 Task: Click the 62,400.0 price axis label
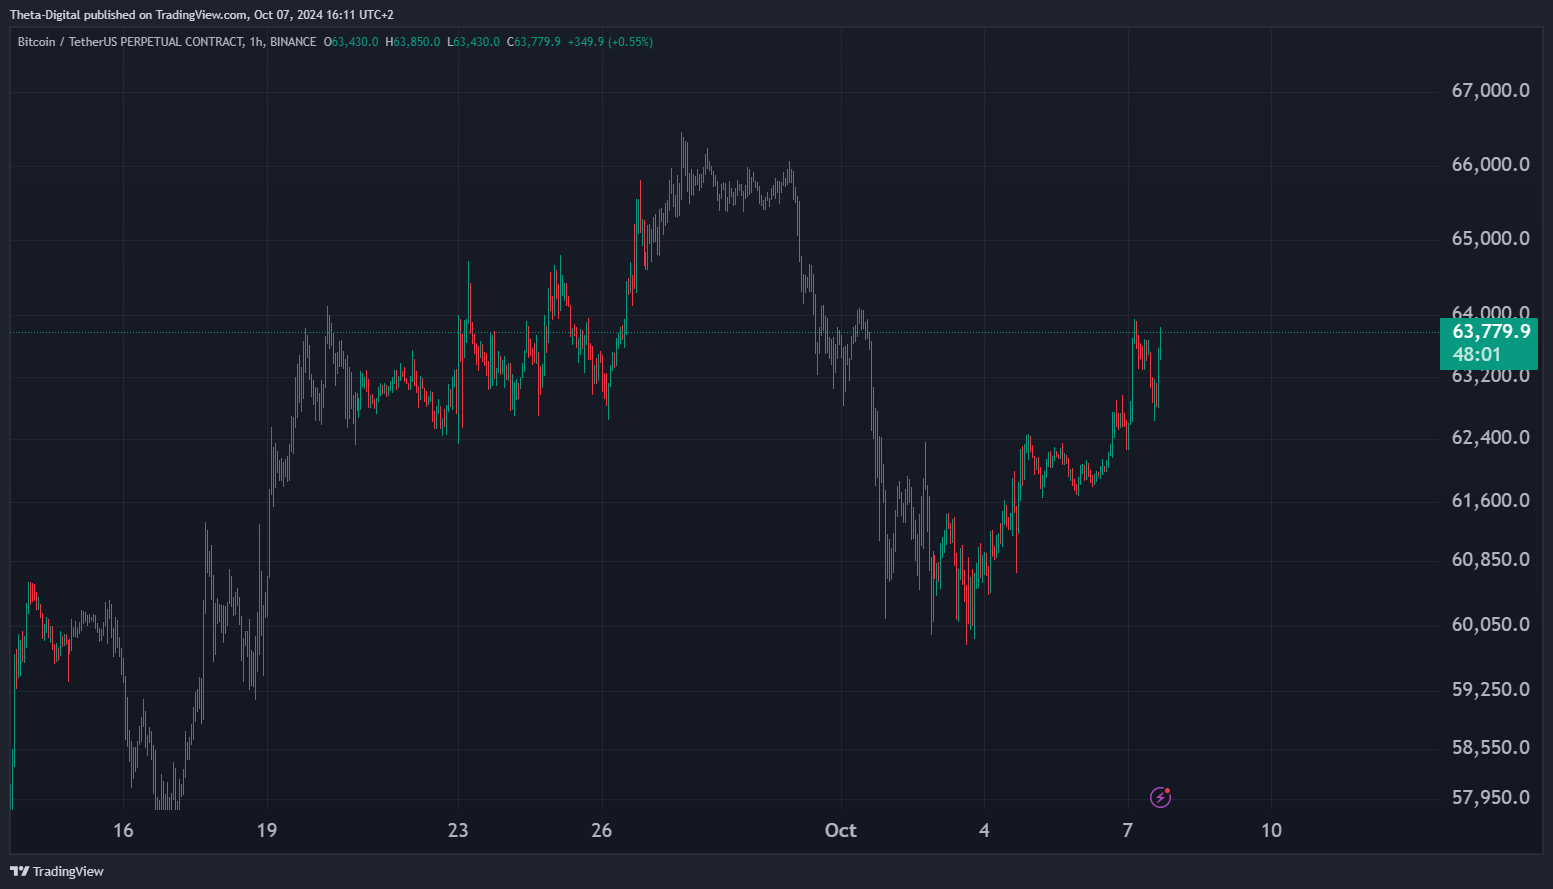click(x=1490, y=438)
